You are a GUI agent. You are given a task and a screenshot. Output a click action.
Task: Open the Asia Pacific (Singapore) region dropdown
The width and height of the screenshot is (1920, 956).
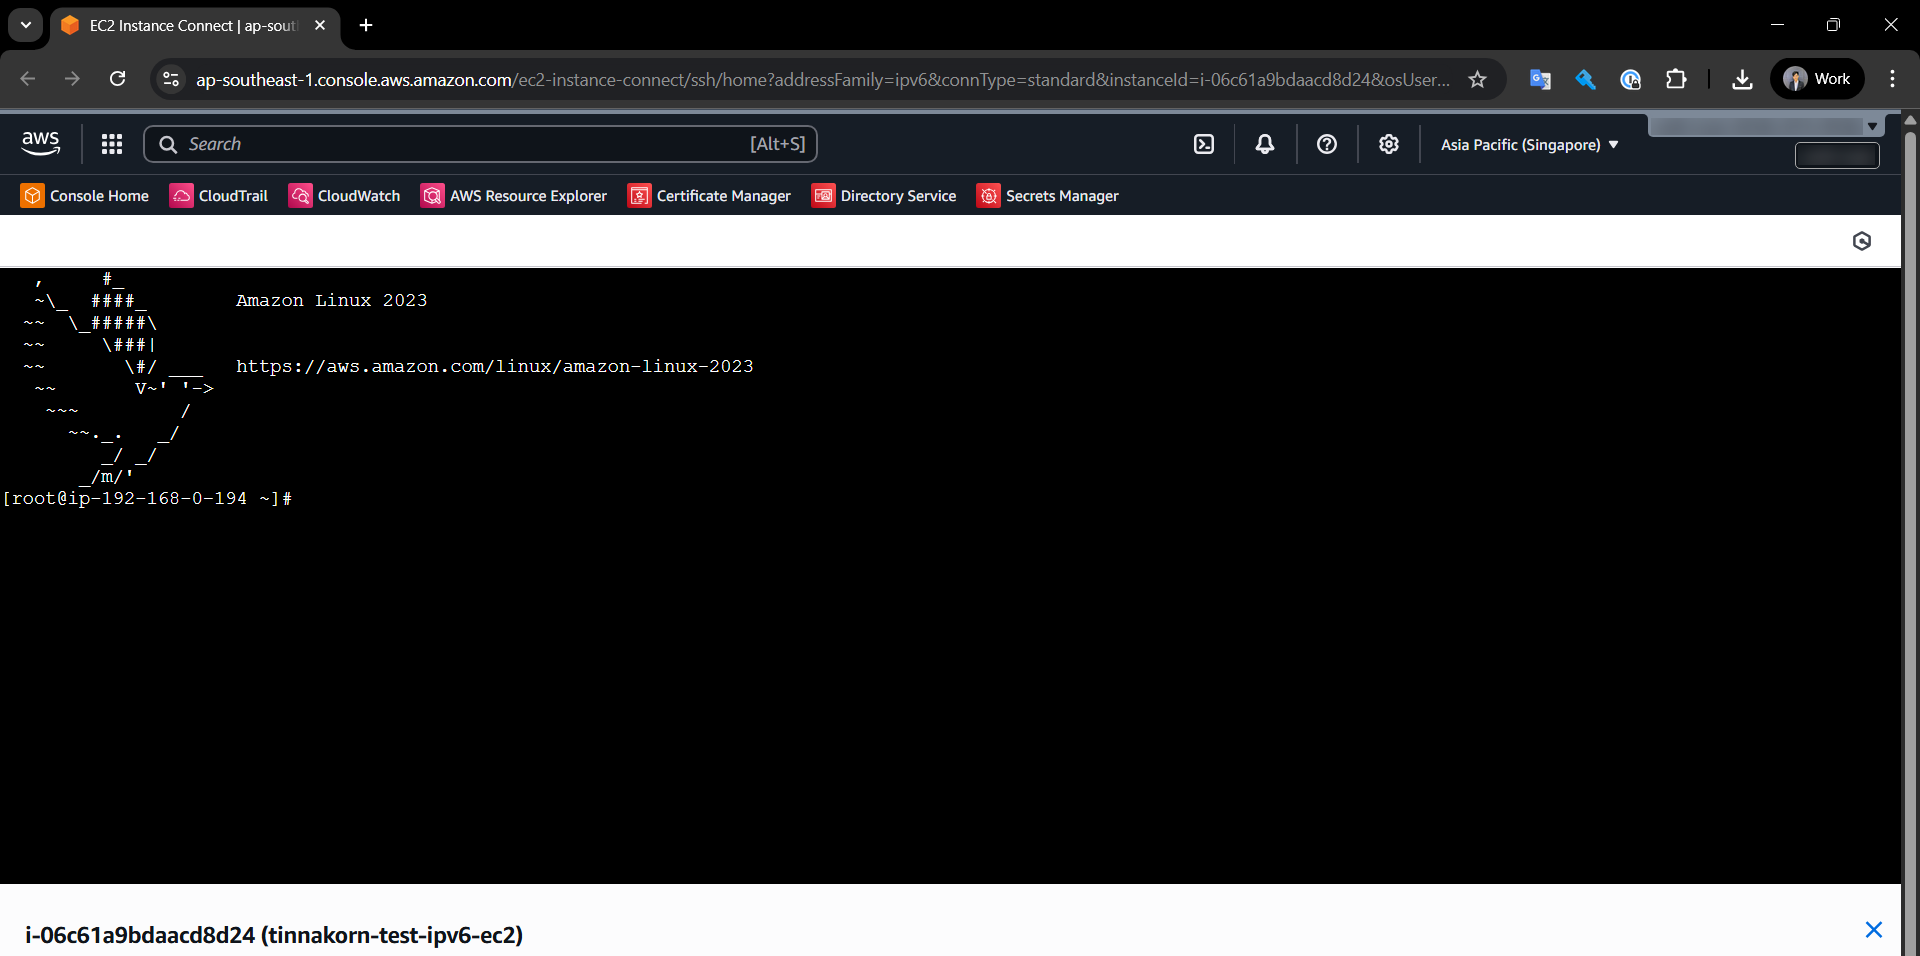click(1529, 144)
